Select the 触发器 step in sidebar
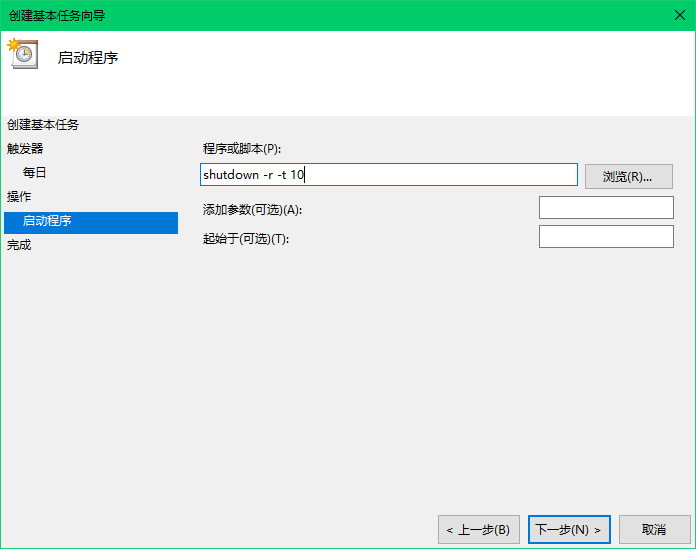The height and width of the screenshot is (549, 696). pyautogui.click(x=25, y=149)
